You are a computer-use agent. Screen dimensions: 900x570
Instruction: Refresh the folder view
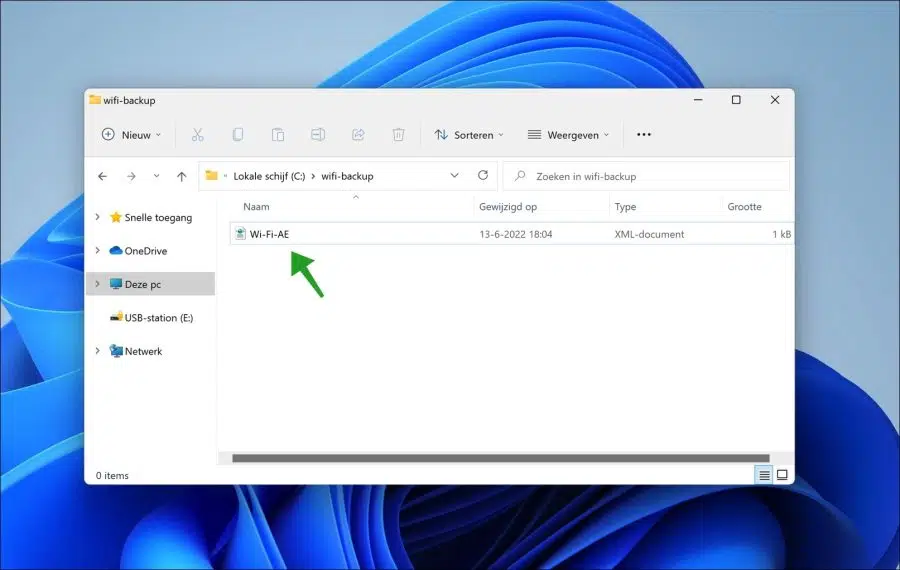tap(483, 176)
